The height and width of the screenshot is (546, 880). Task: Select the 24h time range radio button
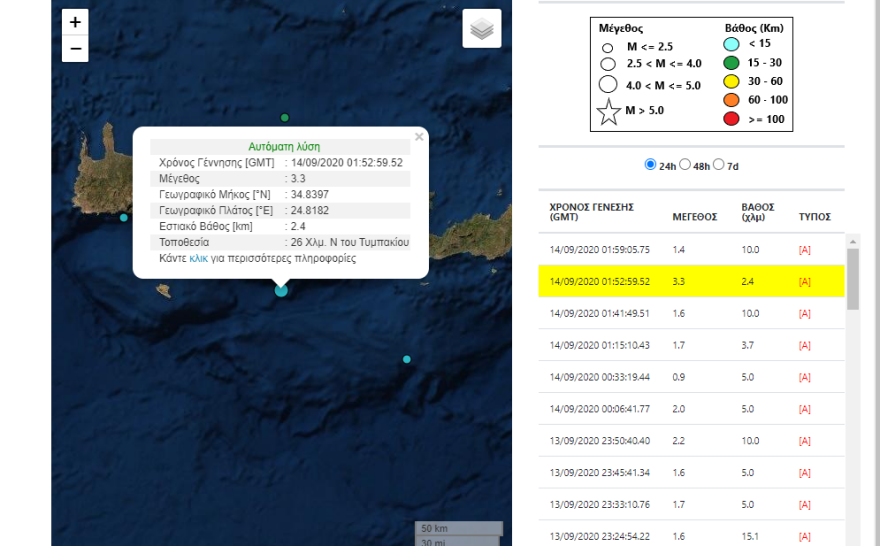click(x=650, y=164)
